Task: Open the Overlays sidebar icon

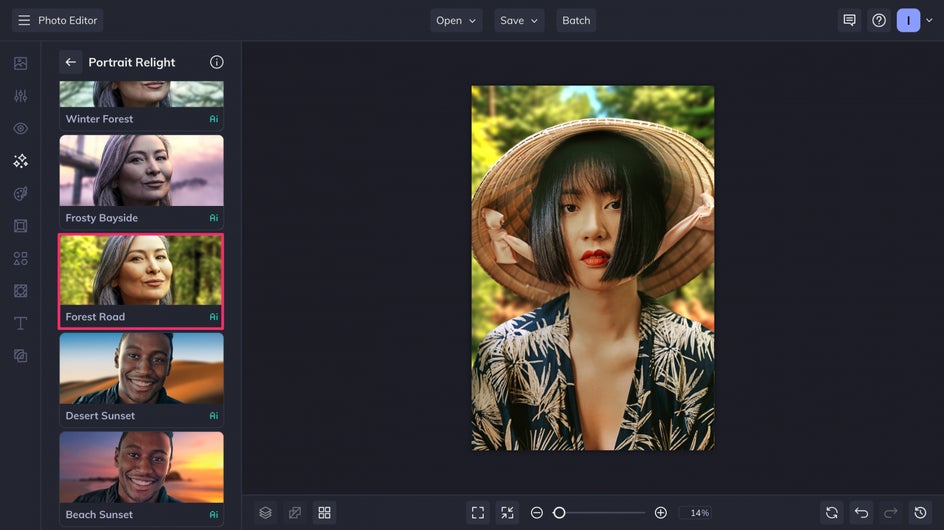Action: [20, 291]
